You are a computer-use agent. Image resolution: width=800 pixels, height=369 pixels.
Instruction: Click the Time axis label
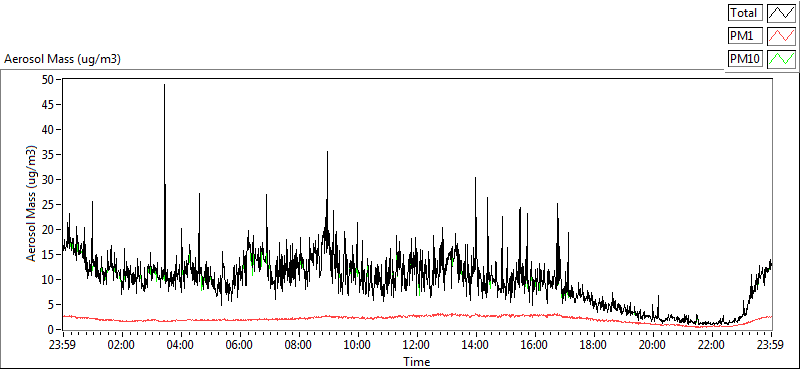pos(417,362)
